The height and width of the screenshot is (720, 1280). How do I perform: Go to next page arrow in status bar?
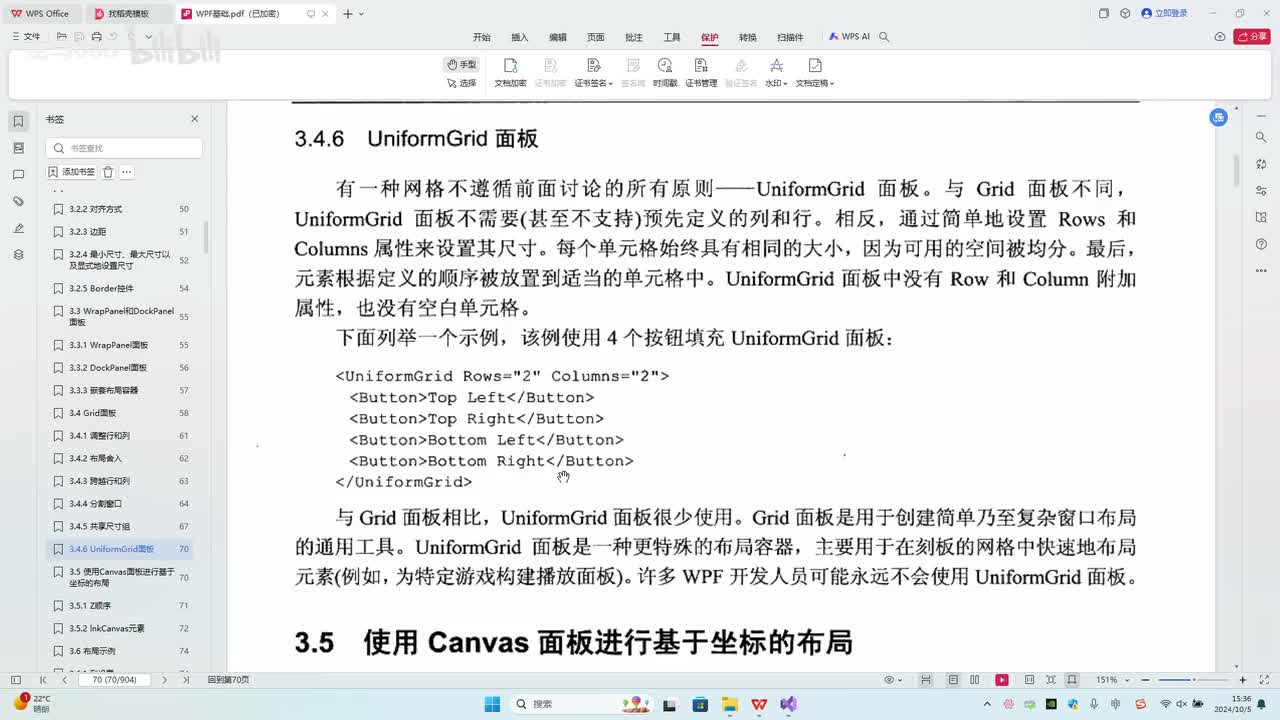pyautogui.click(x=167, y=680)
